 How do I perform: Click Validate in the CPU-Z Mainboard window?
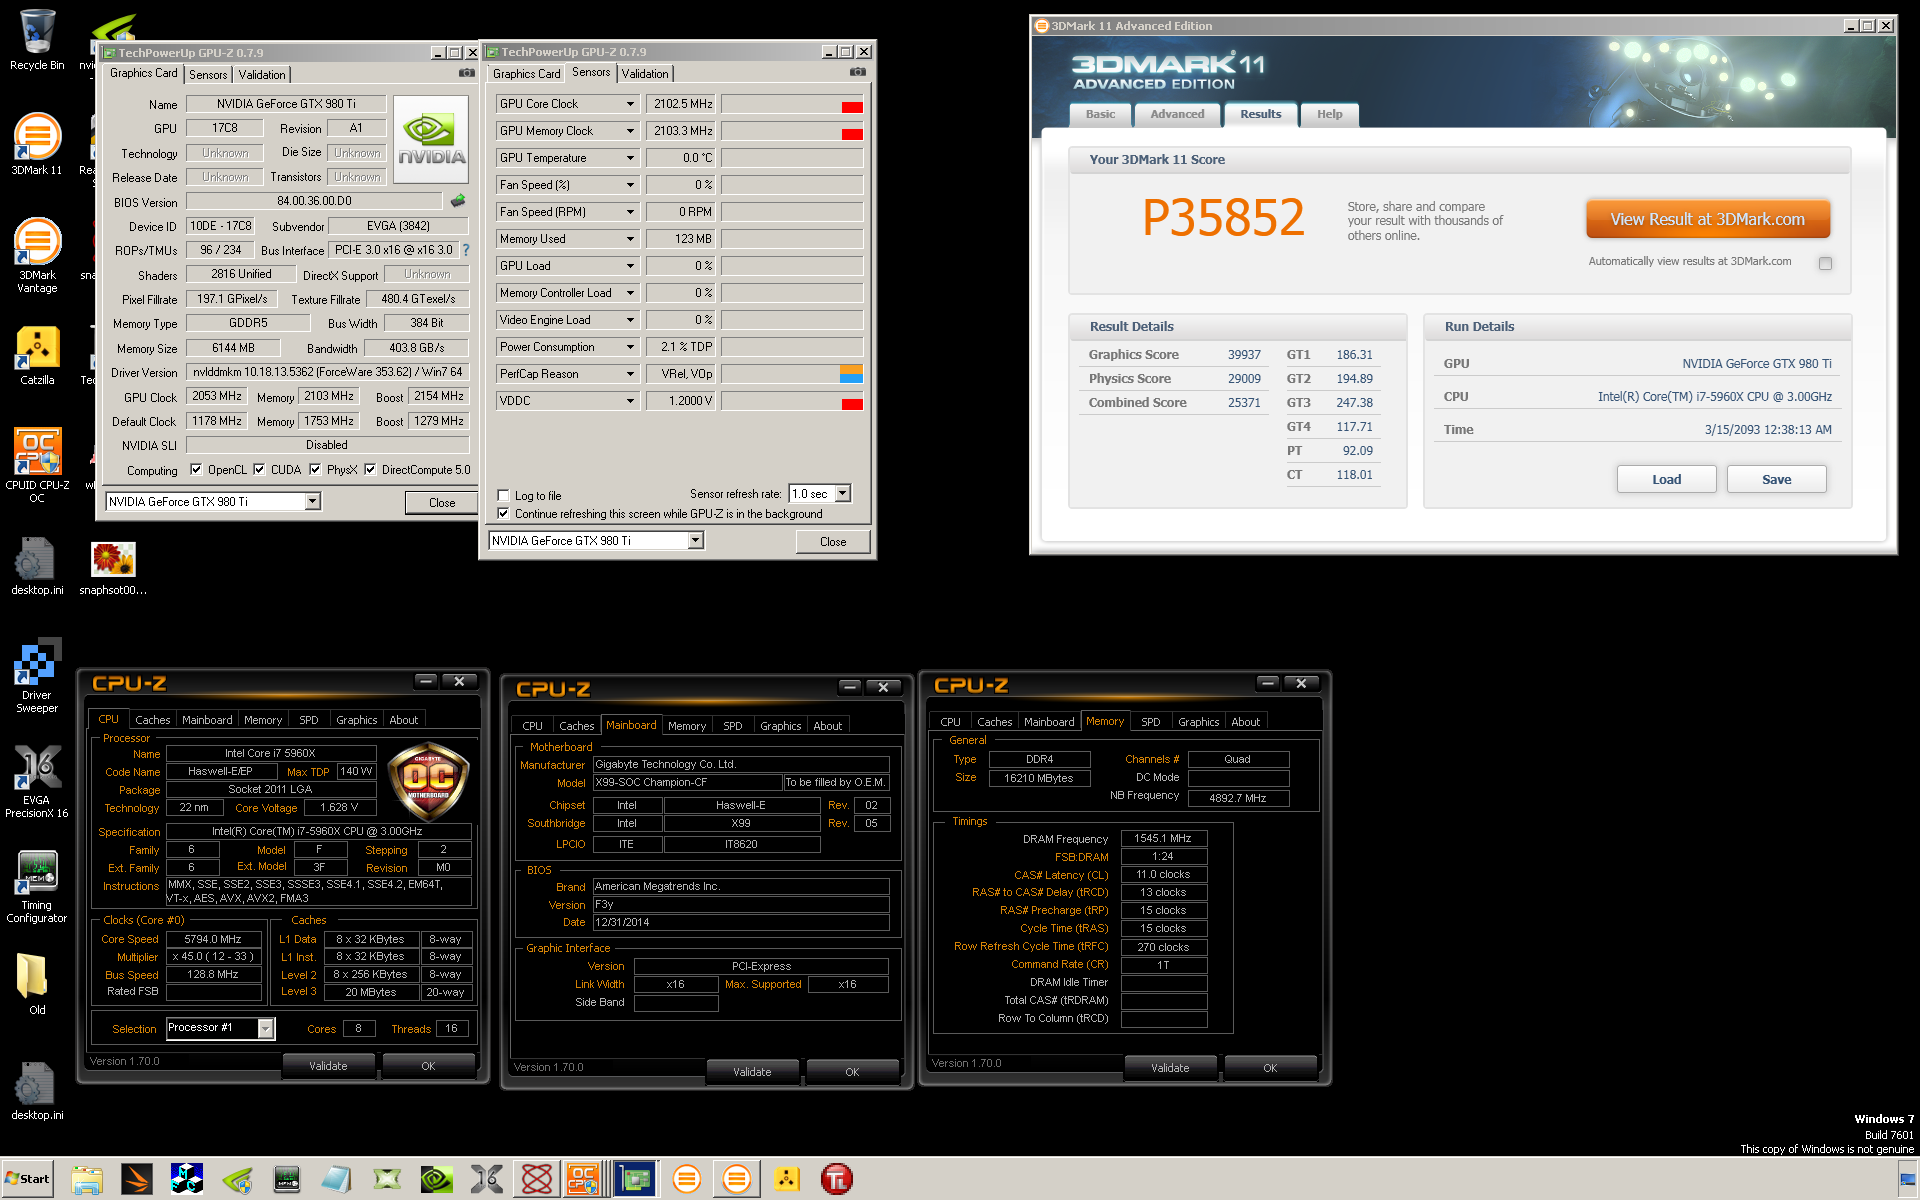pos(752,1071)
